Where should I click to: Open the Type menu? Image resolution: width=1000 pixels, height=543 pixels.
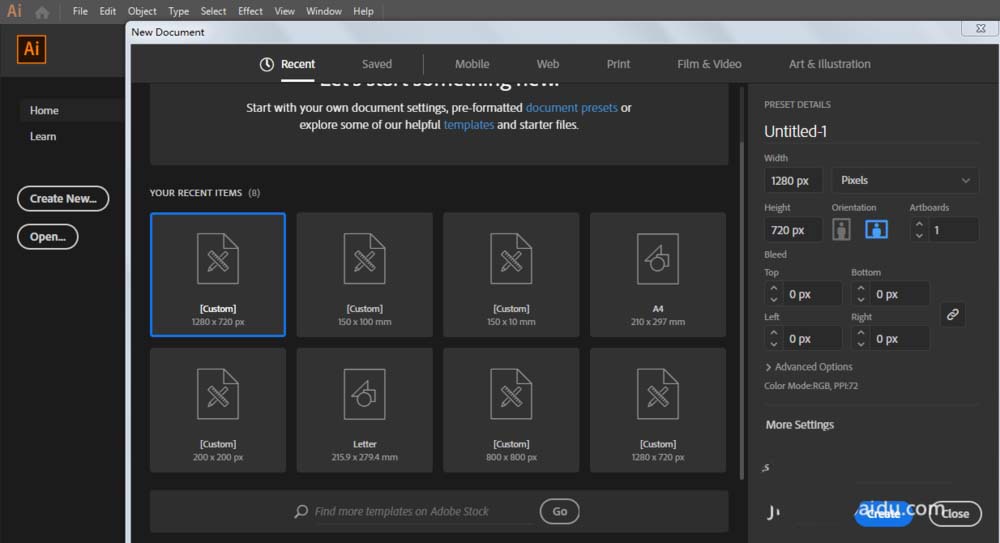click(178, 11)
